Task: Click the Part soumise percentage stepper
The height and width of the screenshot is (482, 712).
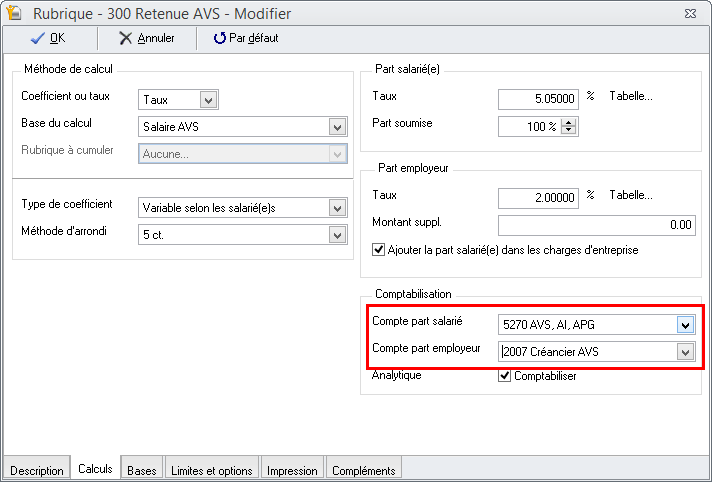Action: 570,127
